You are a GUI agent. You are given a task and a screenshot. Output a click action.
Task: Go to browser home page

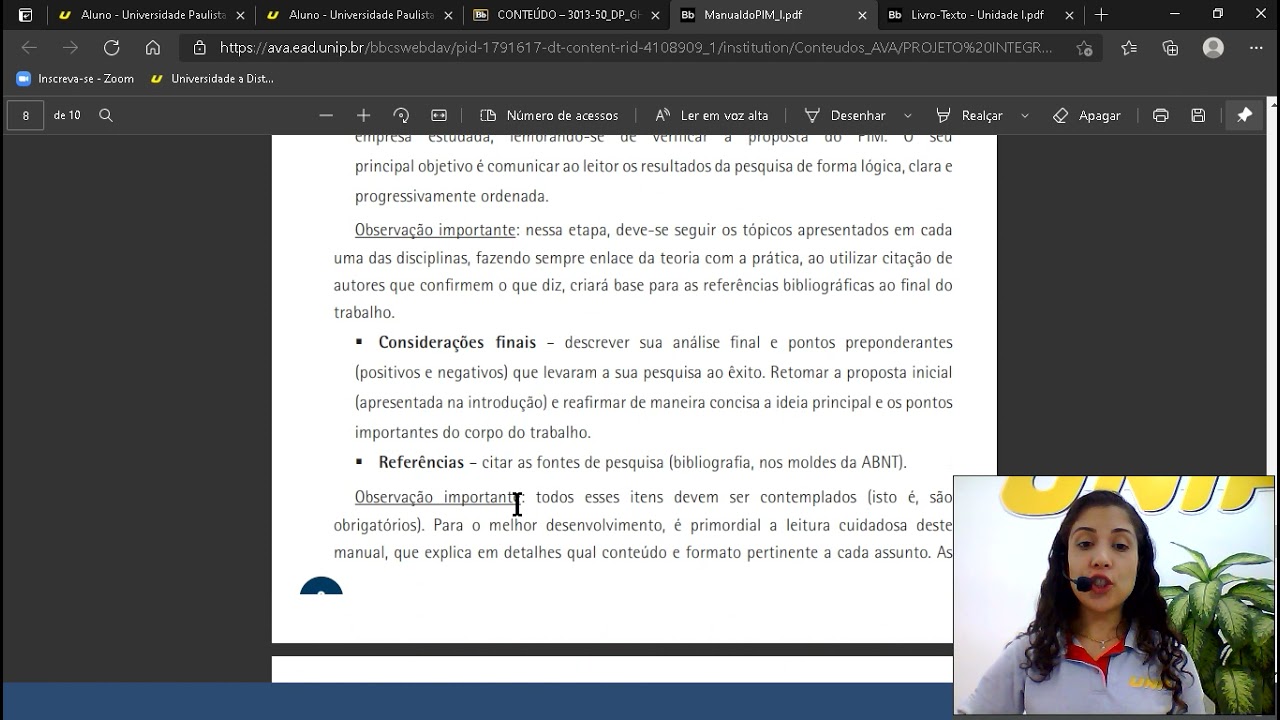(152, 48)
